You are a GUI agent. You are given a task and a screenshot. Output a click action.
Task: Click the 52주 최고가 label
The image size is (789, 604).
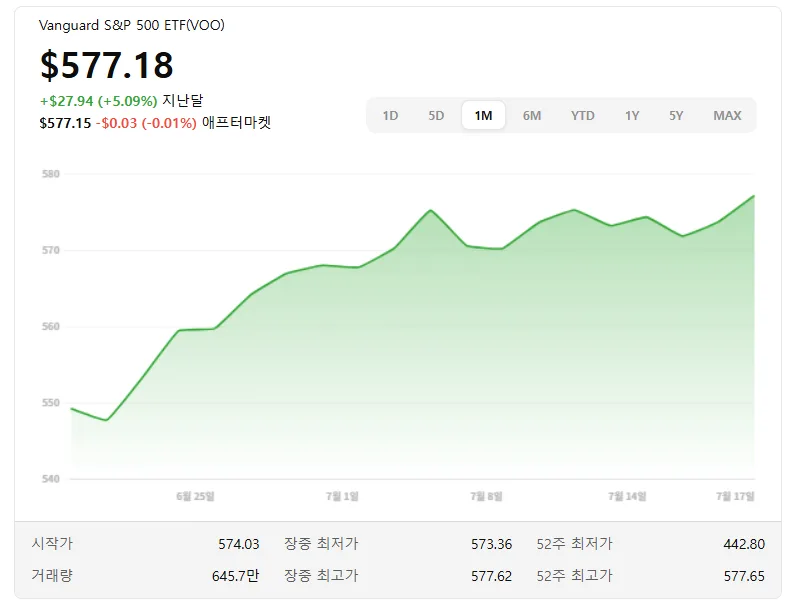coord(575,575)
